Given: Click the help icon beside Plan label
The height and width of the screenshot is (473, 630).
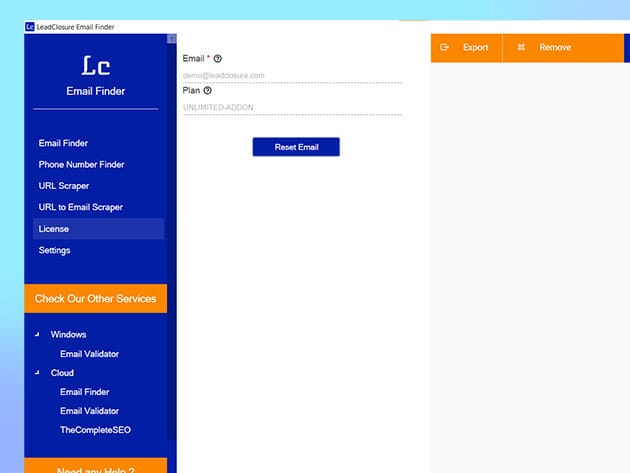Looking at the screenshot, I should click(208, 90).
